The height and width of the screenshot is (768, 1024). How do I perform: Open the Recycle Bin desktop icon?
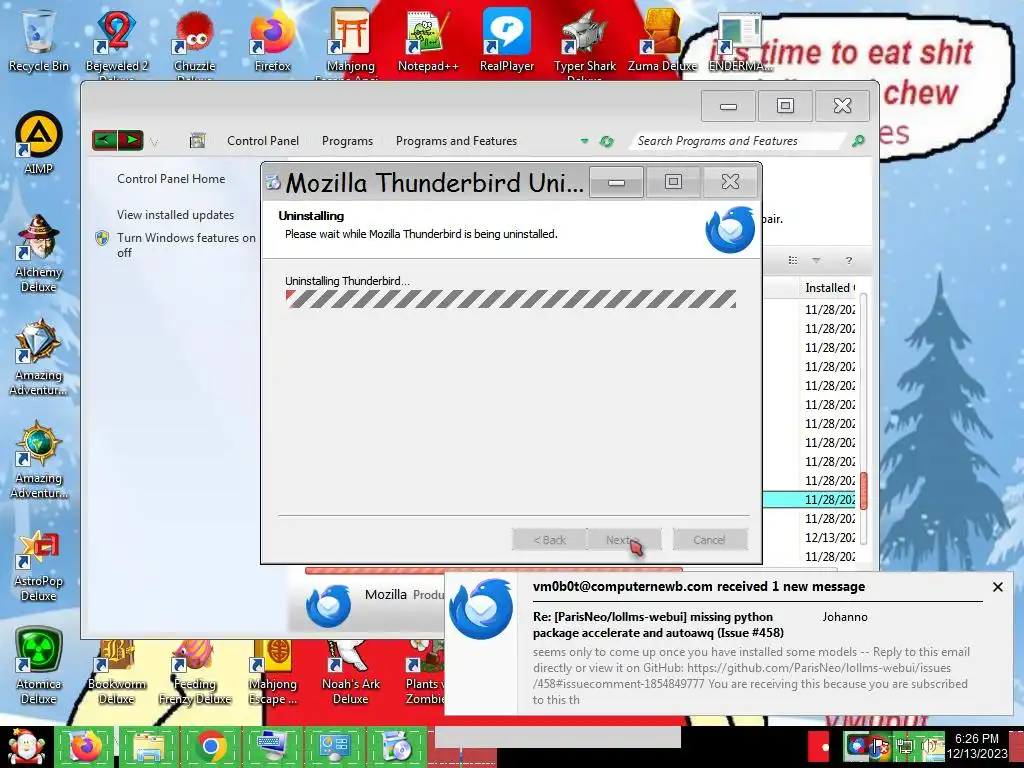39,40
